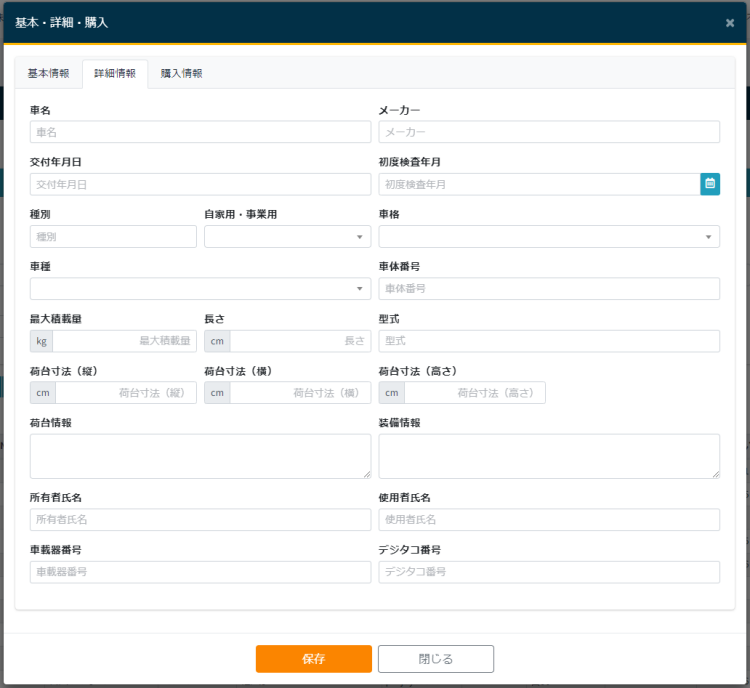Expand the 車種 combo box
Image resolution: width=750 pixels, height=688 pixels.
point(200,289)
